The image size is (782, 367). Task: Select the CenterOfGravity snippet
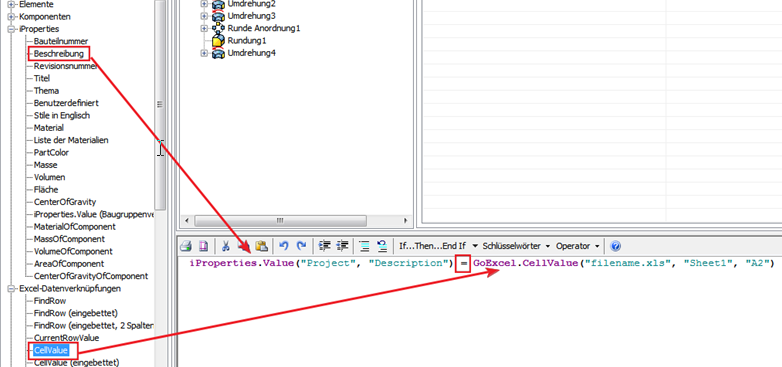tap(65, 202)
